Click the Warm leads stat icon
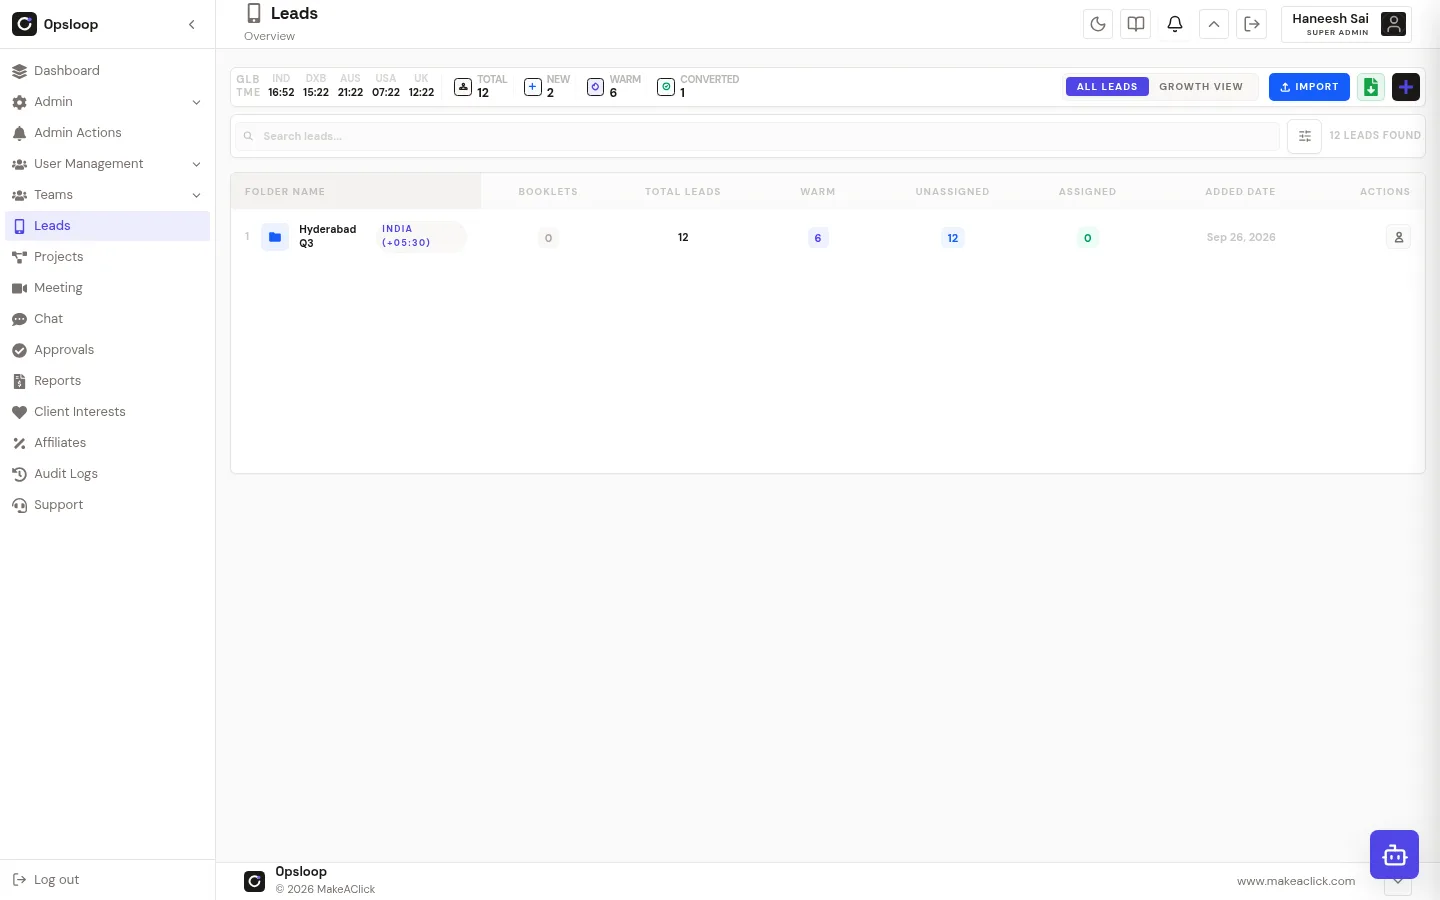 (x=595, y=87)
